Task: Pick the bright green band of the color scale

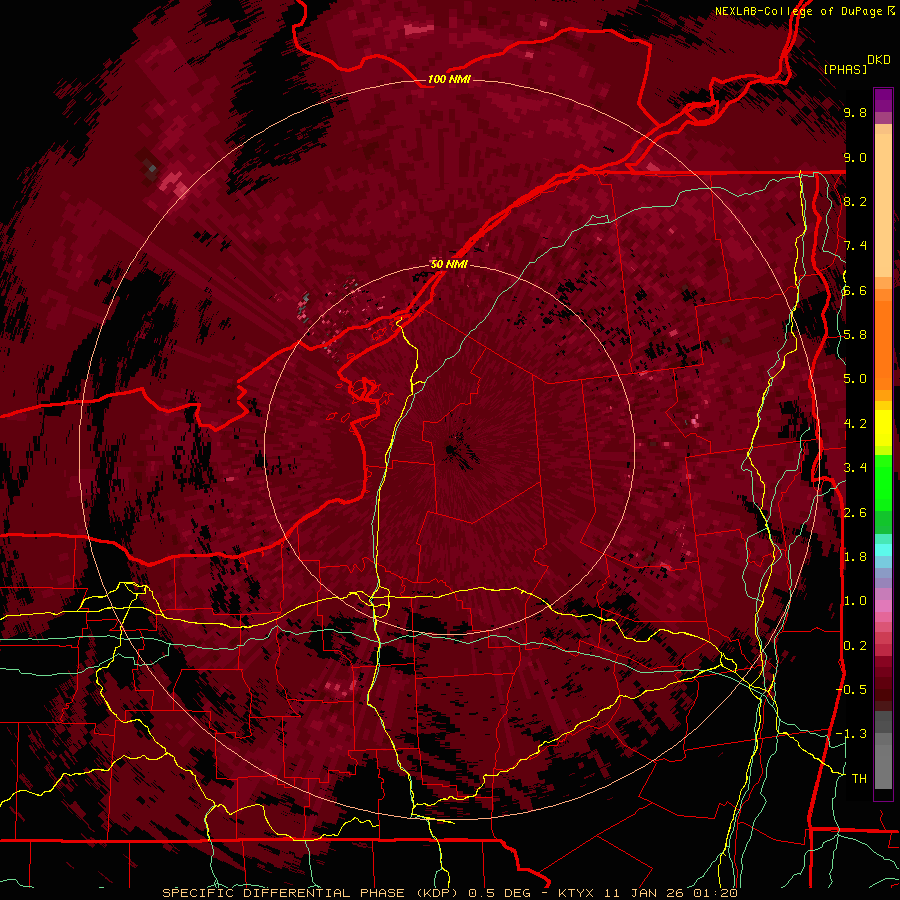Action: click(x=883, y=481)
